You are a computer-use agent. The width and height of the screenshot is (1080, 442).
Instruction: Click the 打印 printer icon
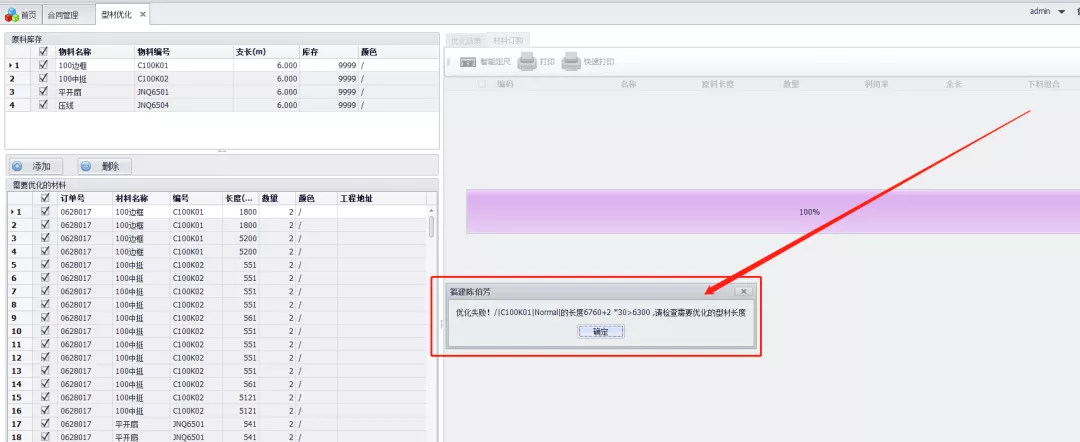coord(528,62)
